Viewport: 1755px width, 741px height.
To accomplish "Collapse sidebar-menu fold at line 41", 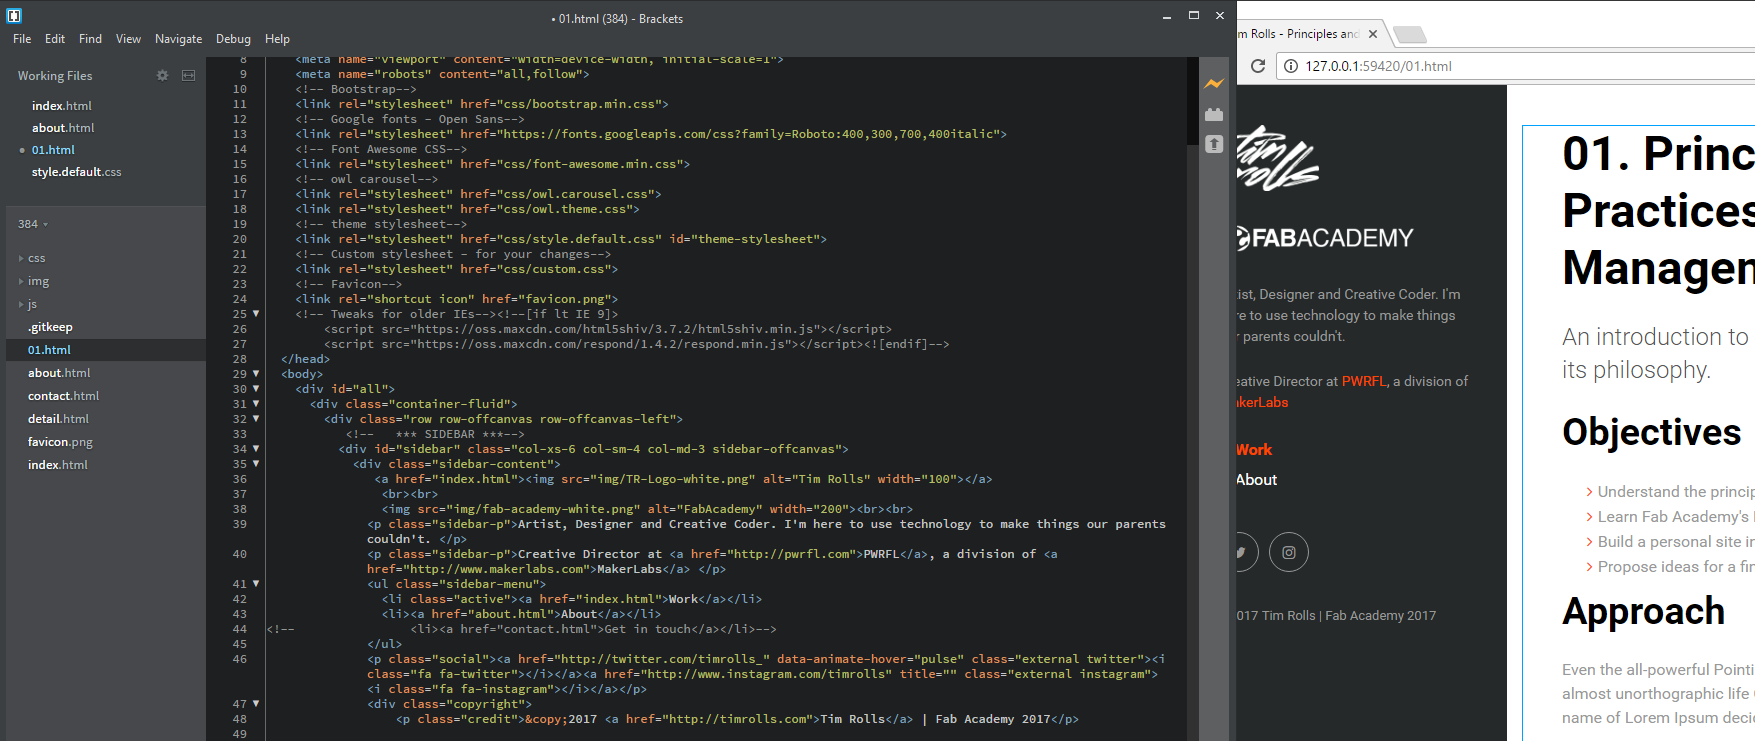I will click(256, 584).
